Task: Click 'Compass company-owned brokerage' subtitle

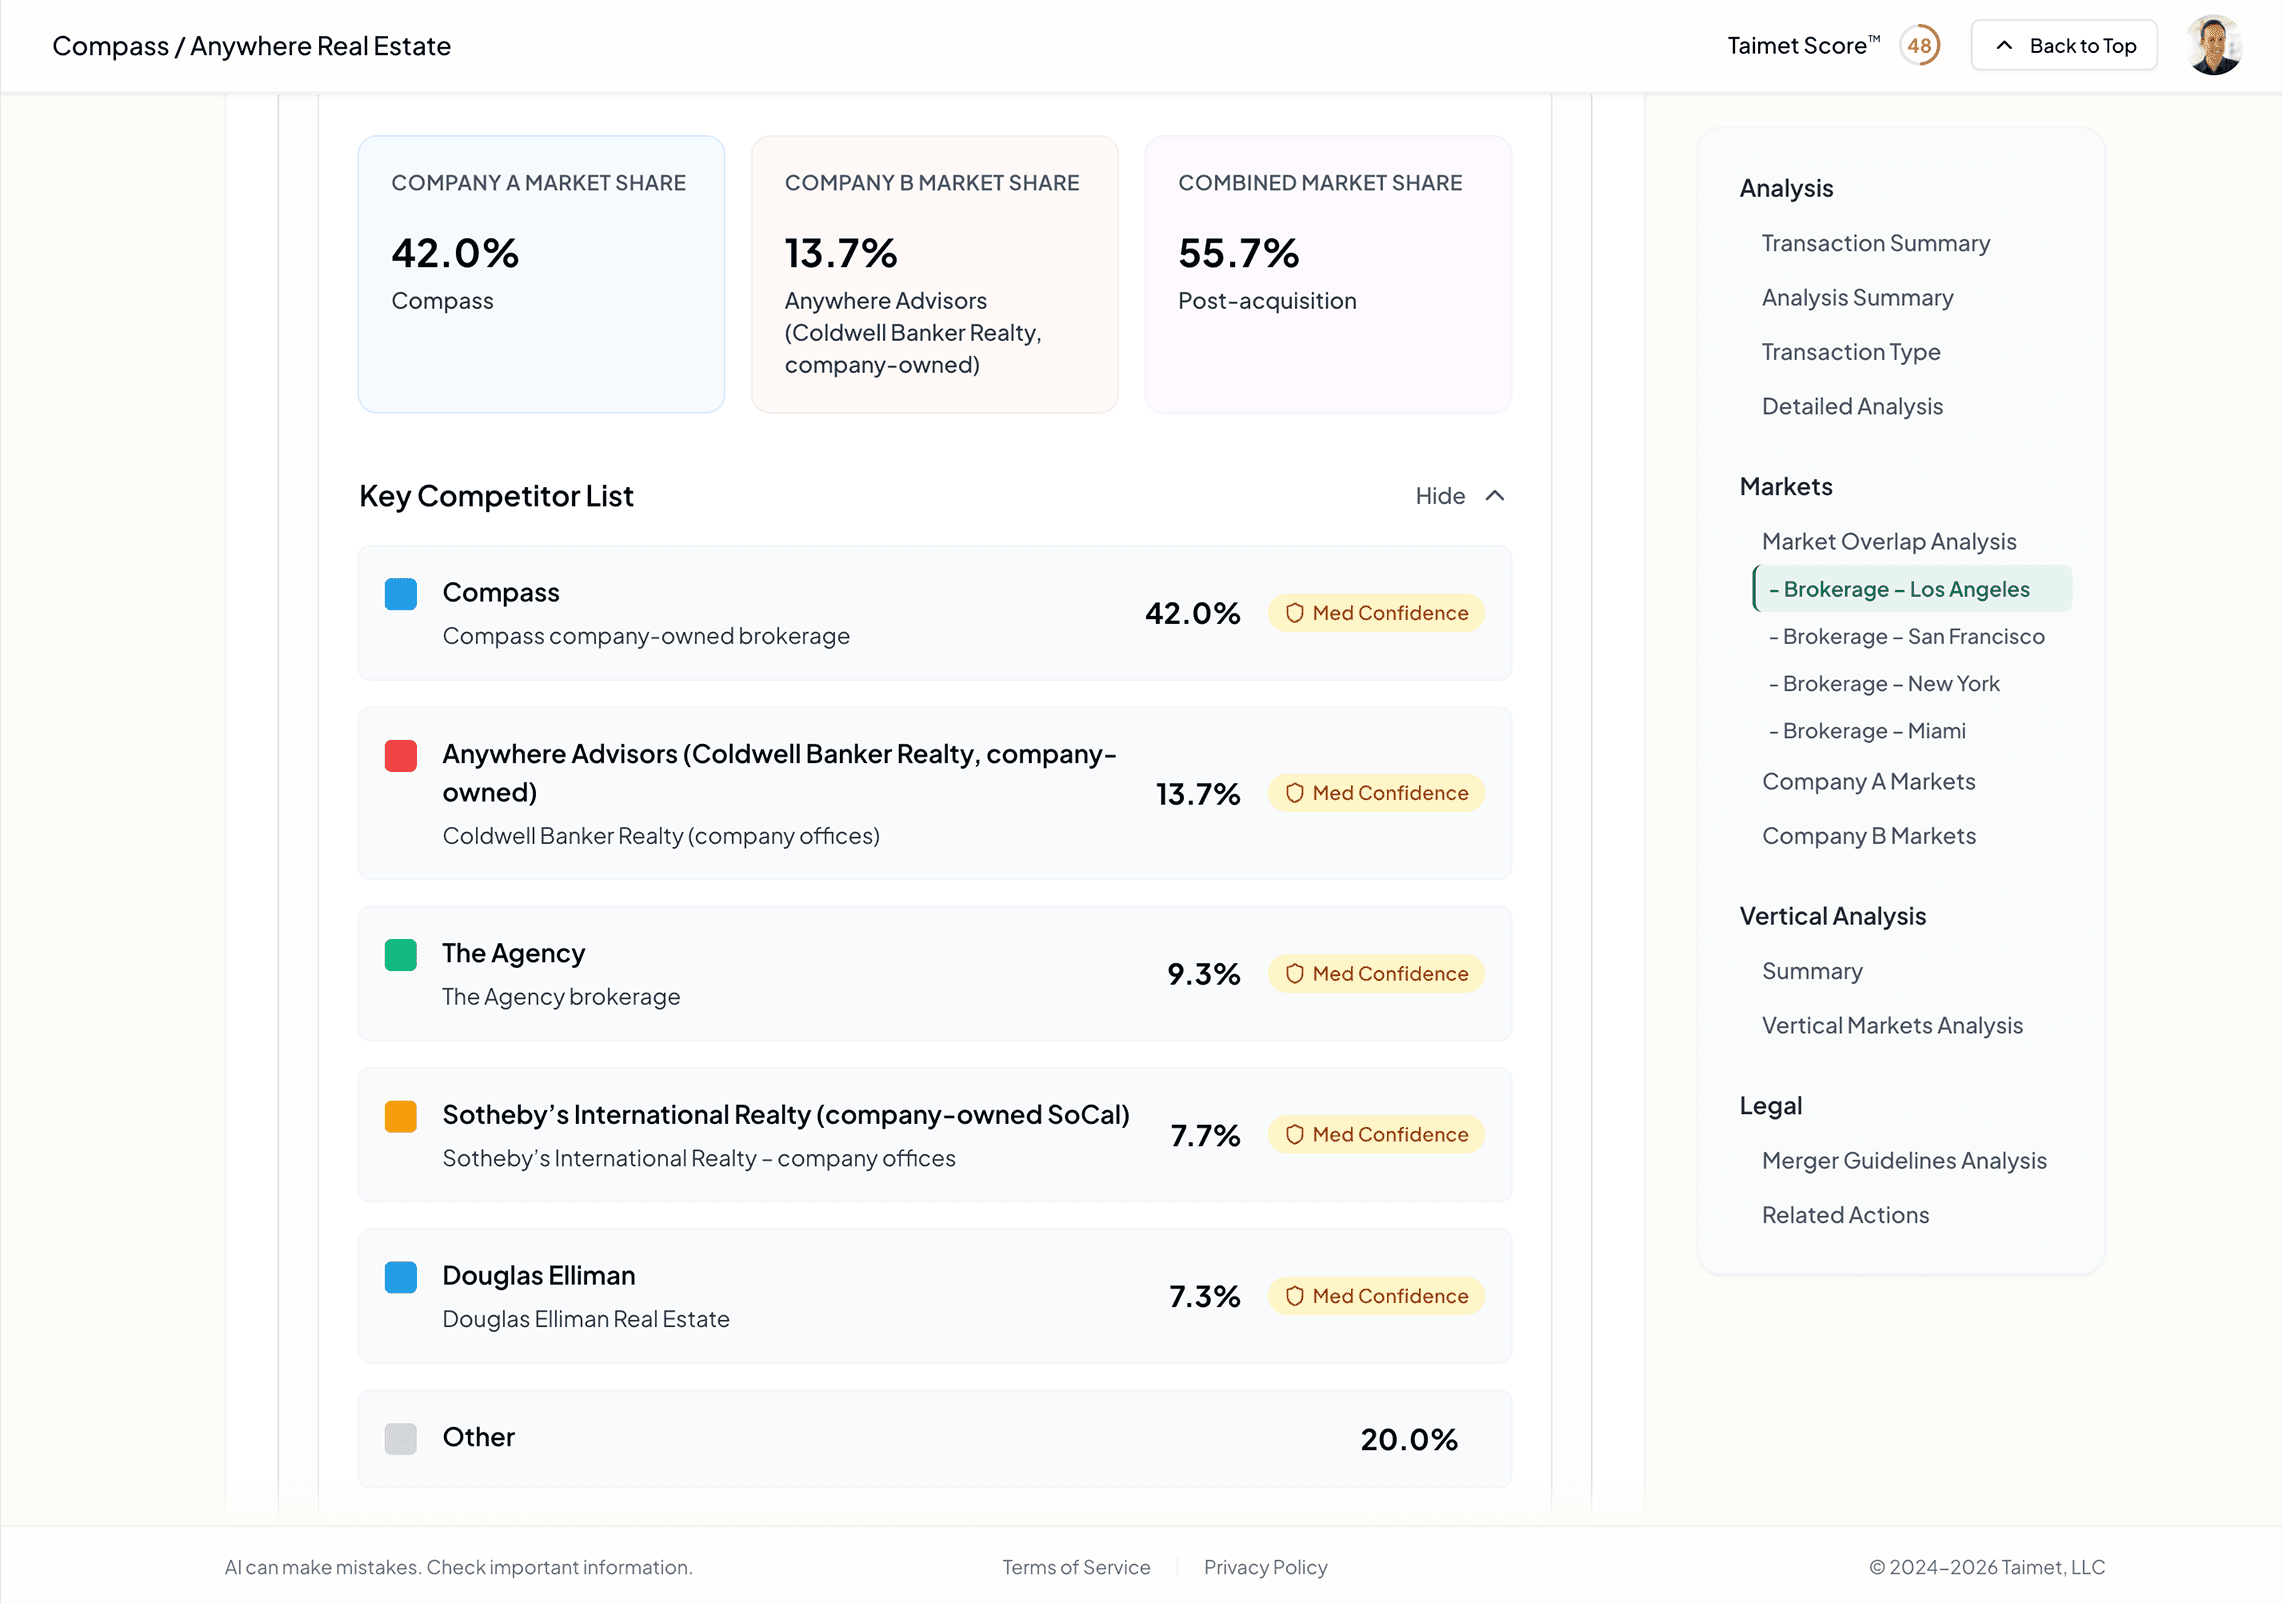Action: click(x=646, y=636)
